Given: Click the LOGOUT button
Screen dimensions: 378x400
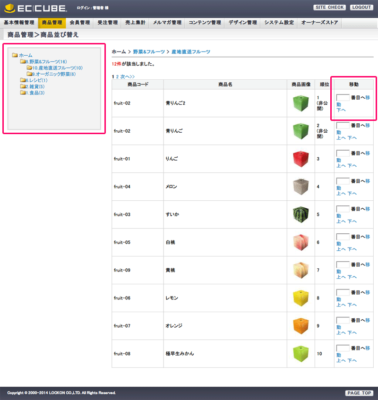Looking at the screenshot, I should 361,7.
